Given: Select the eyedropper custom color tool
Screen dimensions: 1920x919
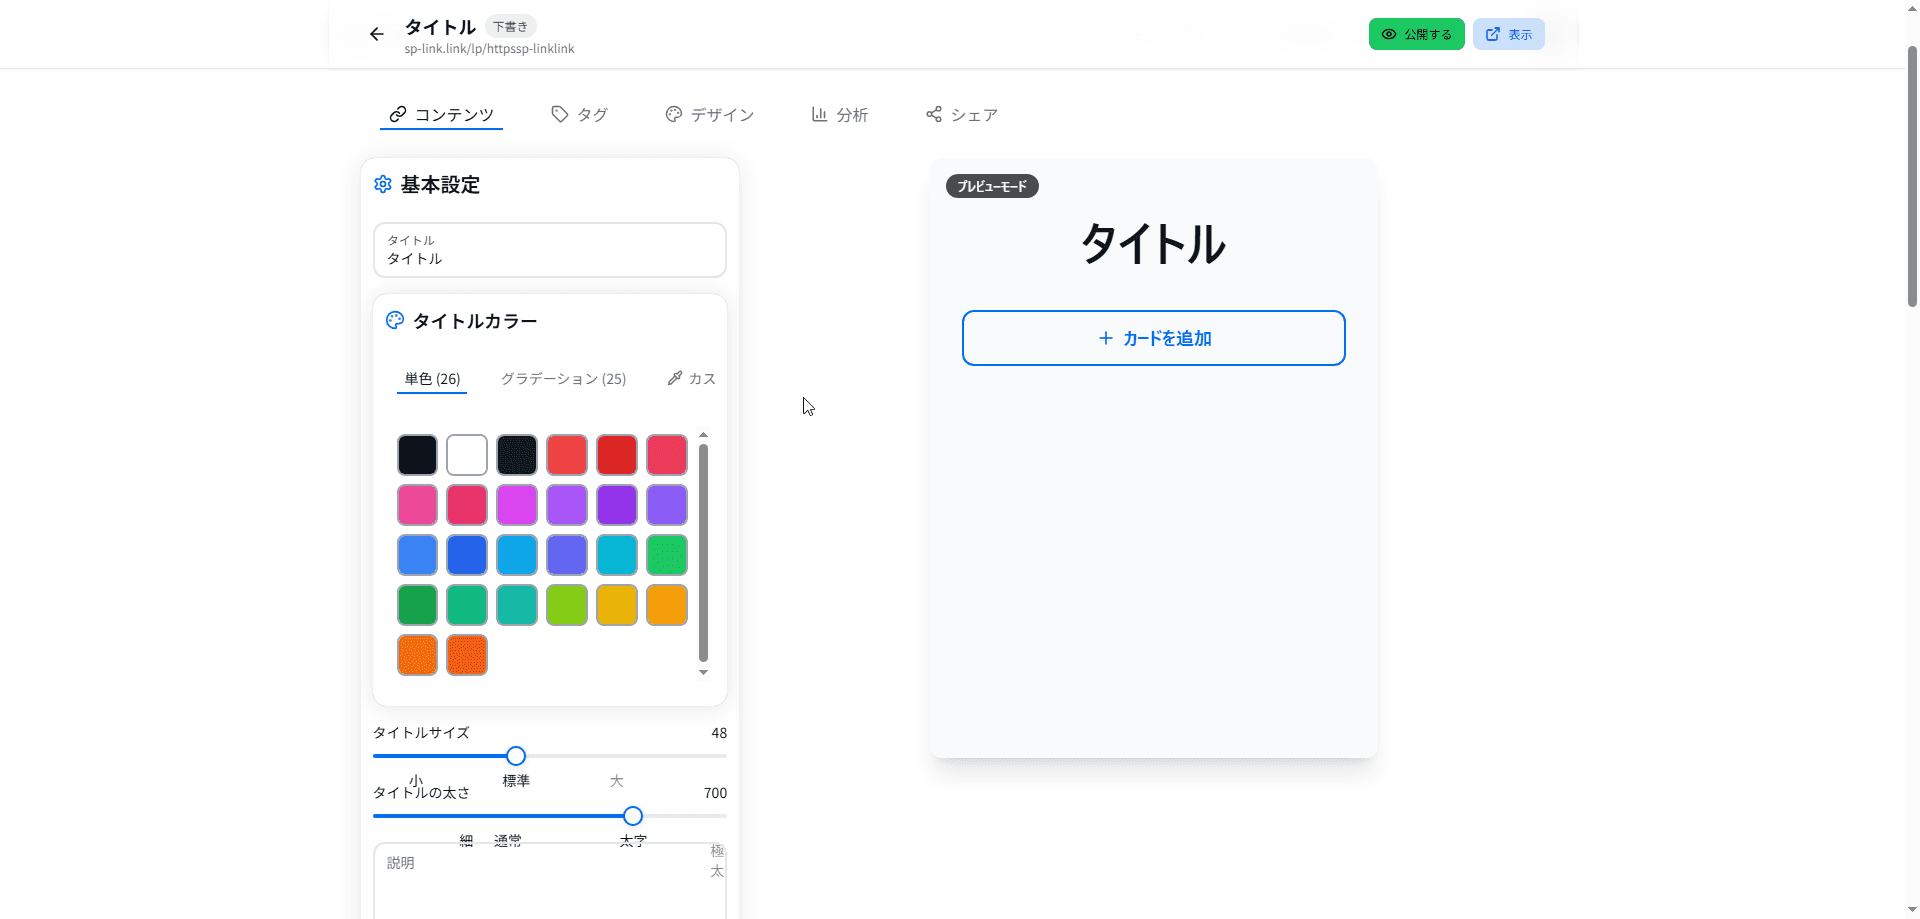Looking at the screenshot, I should pos(675,378).
